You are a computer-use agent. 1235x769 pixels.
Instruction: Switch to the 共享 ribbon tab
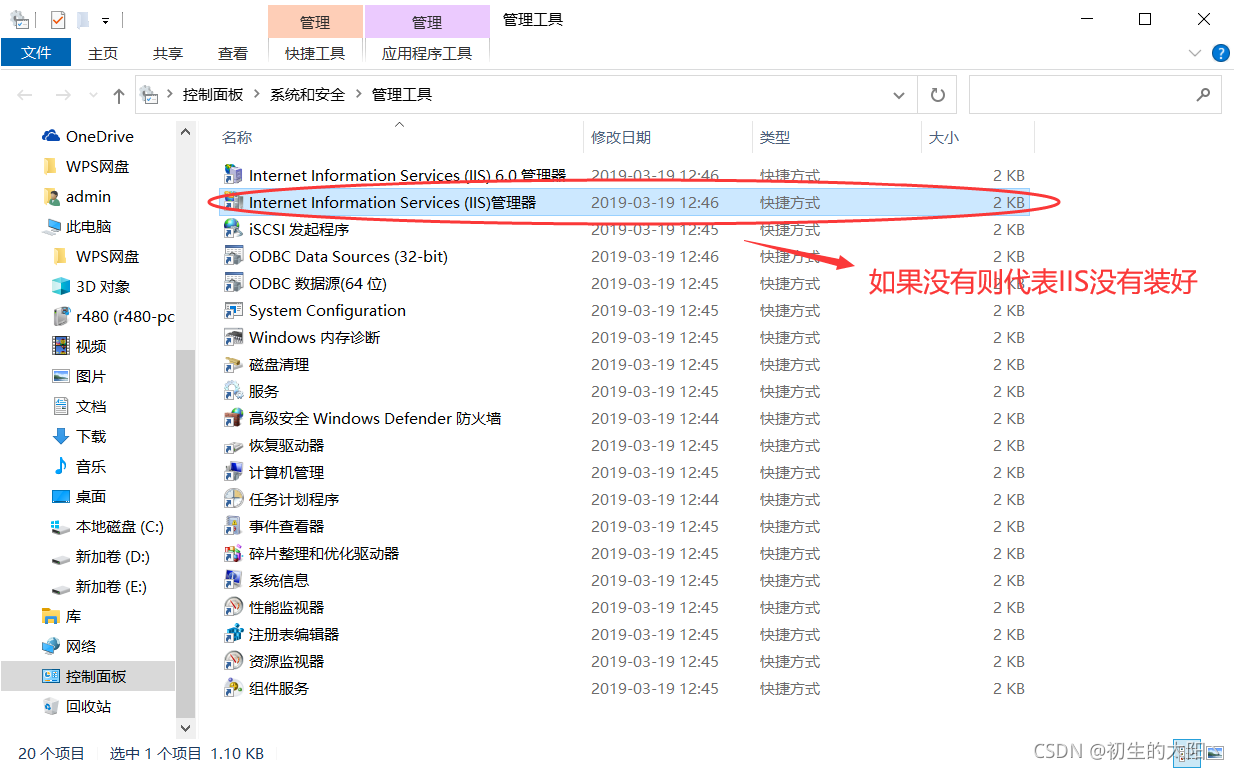(x=168, y=53)
